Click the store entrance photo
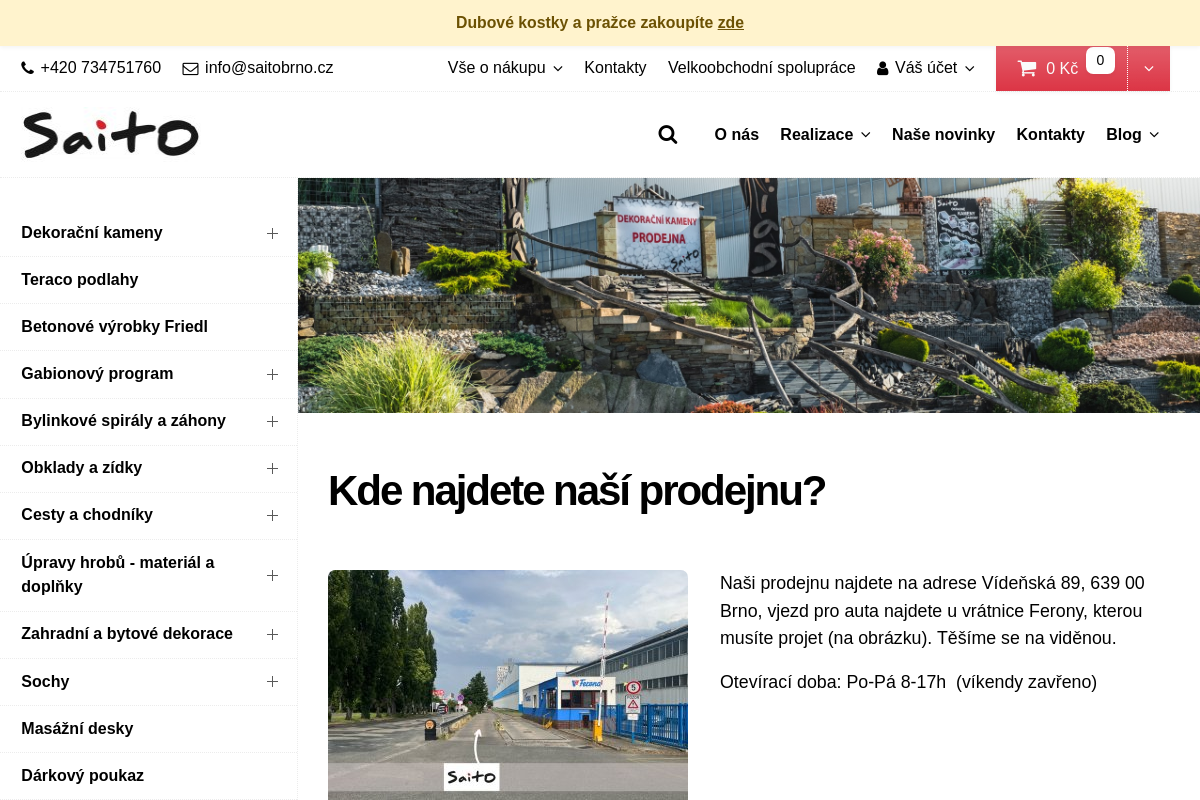The height and width of the screenshot is (800, 1200). [x=508, y=684]
